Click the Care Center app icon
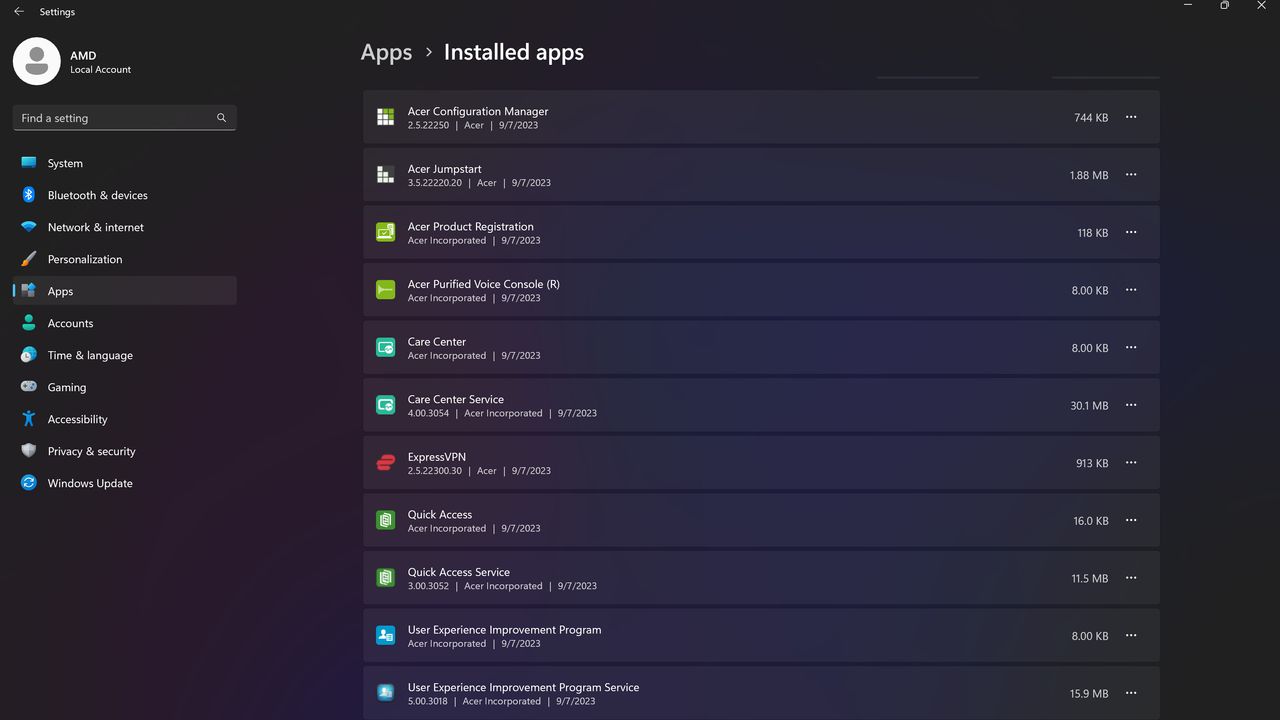This screenshot has height=720, width=1280. (385, 348)
